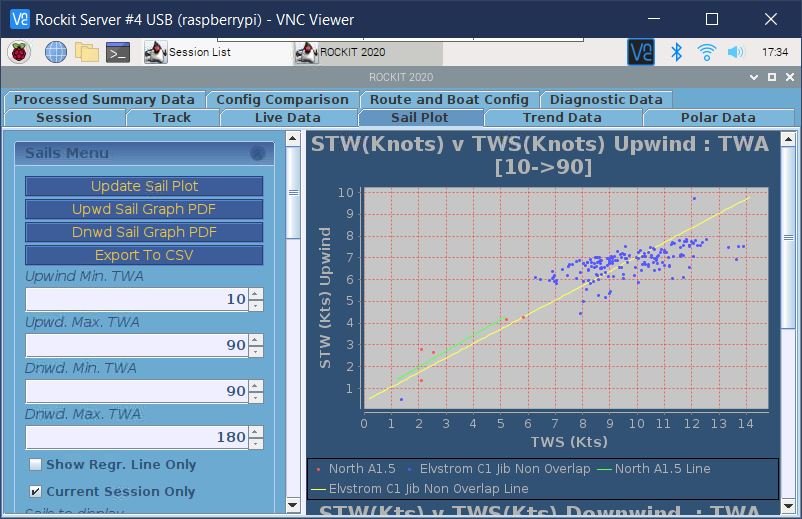Click the volume speaker icon
The height and width of the screenshot is (519, 802).
[736, 52]
